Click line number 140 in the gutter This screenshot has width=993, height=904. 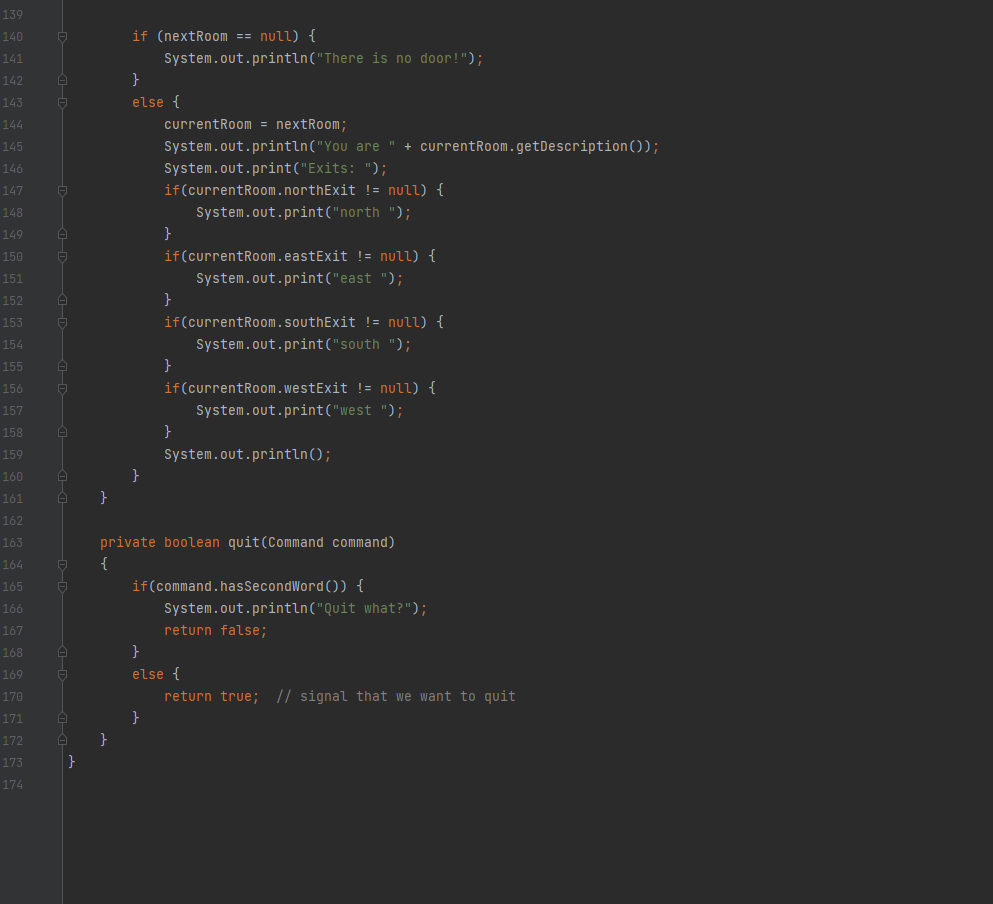13,36
